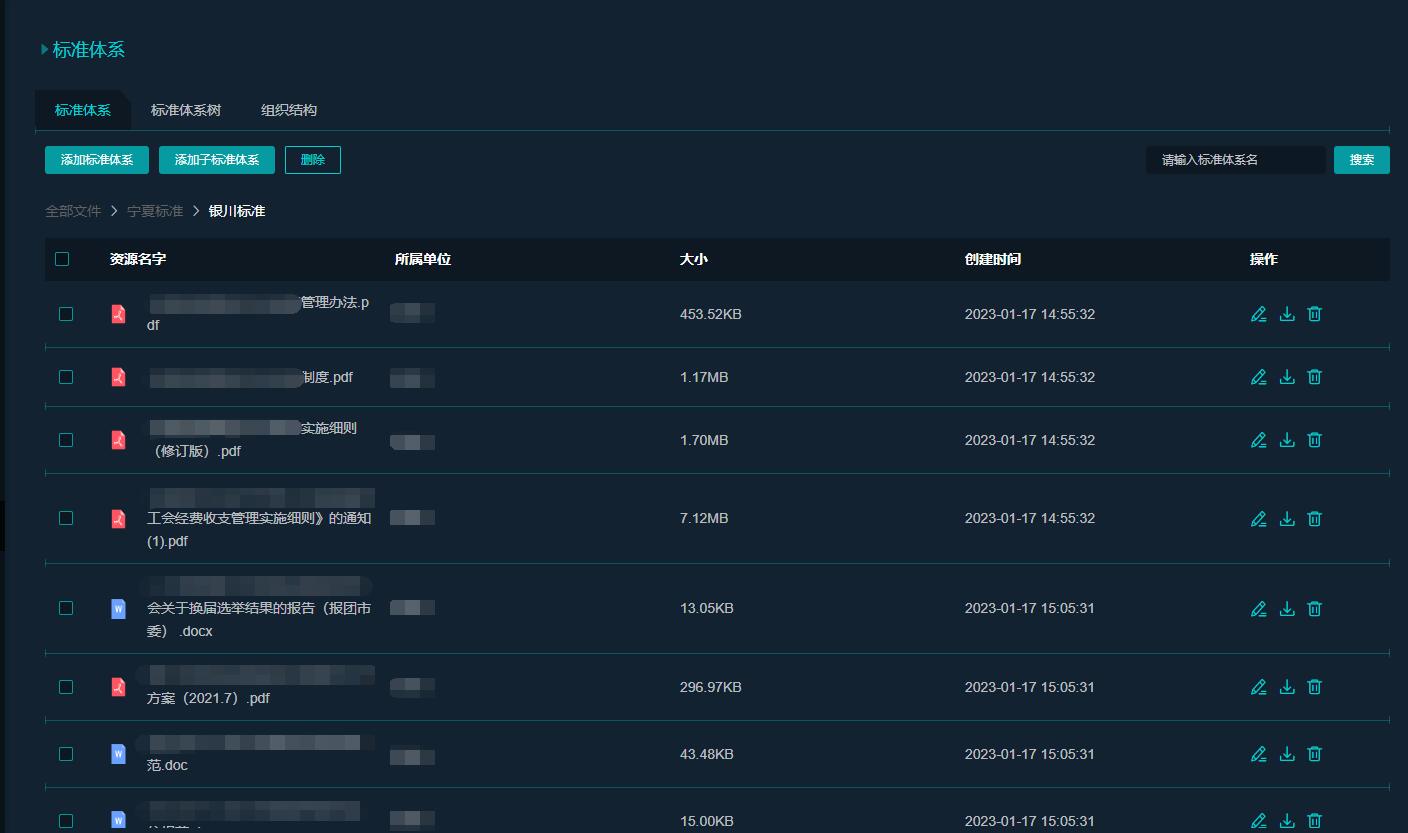This screenshot has height=833, width=1408.
Task: Focus the 请输入标准体系名 search field
Action: point(1236,160)
